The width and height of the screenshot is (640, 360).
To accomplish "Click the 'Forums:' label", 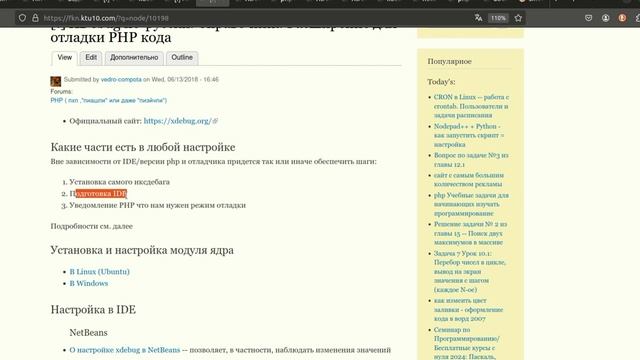I will coord(61,91).
